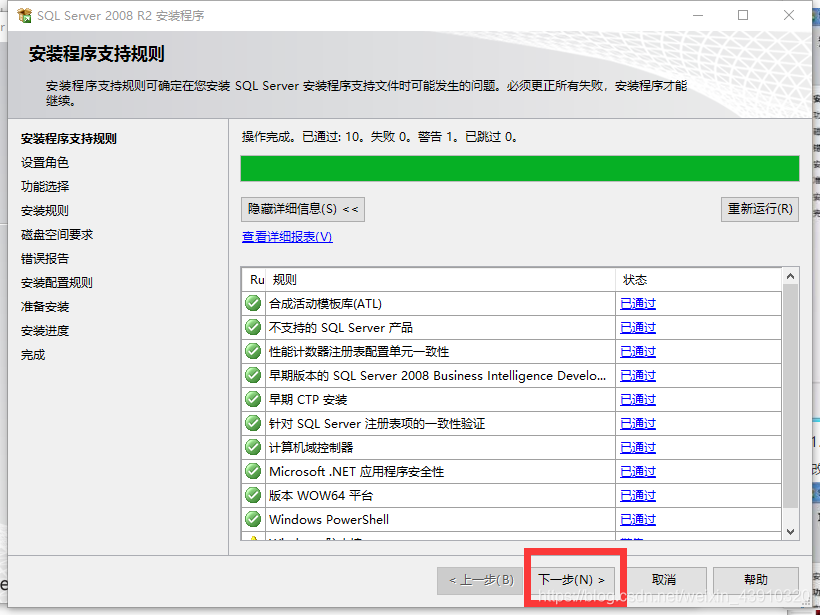820x615 pixels.
Task: Click rule text 针对 SQL Server 注册表项的一致性验证
Action: coord(377,424)
